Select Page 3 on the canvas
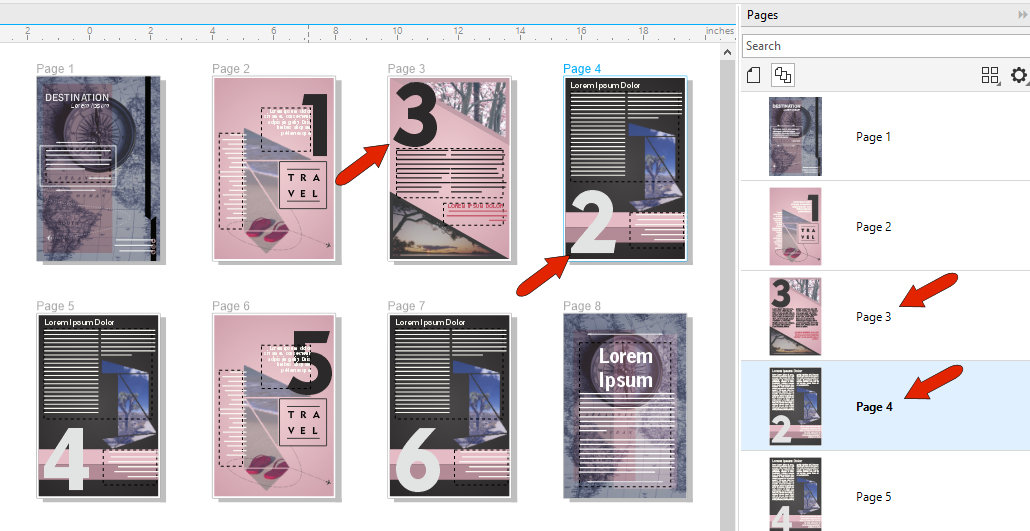This screenshot has width=1030, height=531. pos(449,169)
